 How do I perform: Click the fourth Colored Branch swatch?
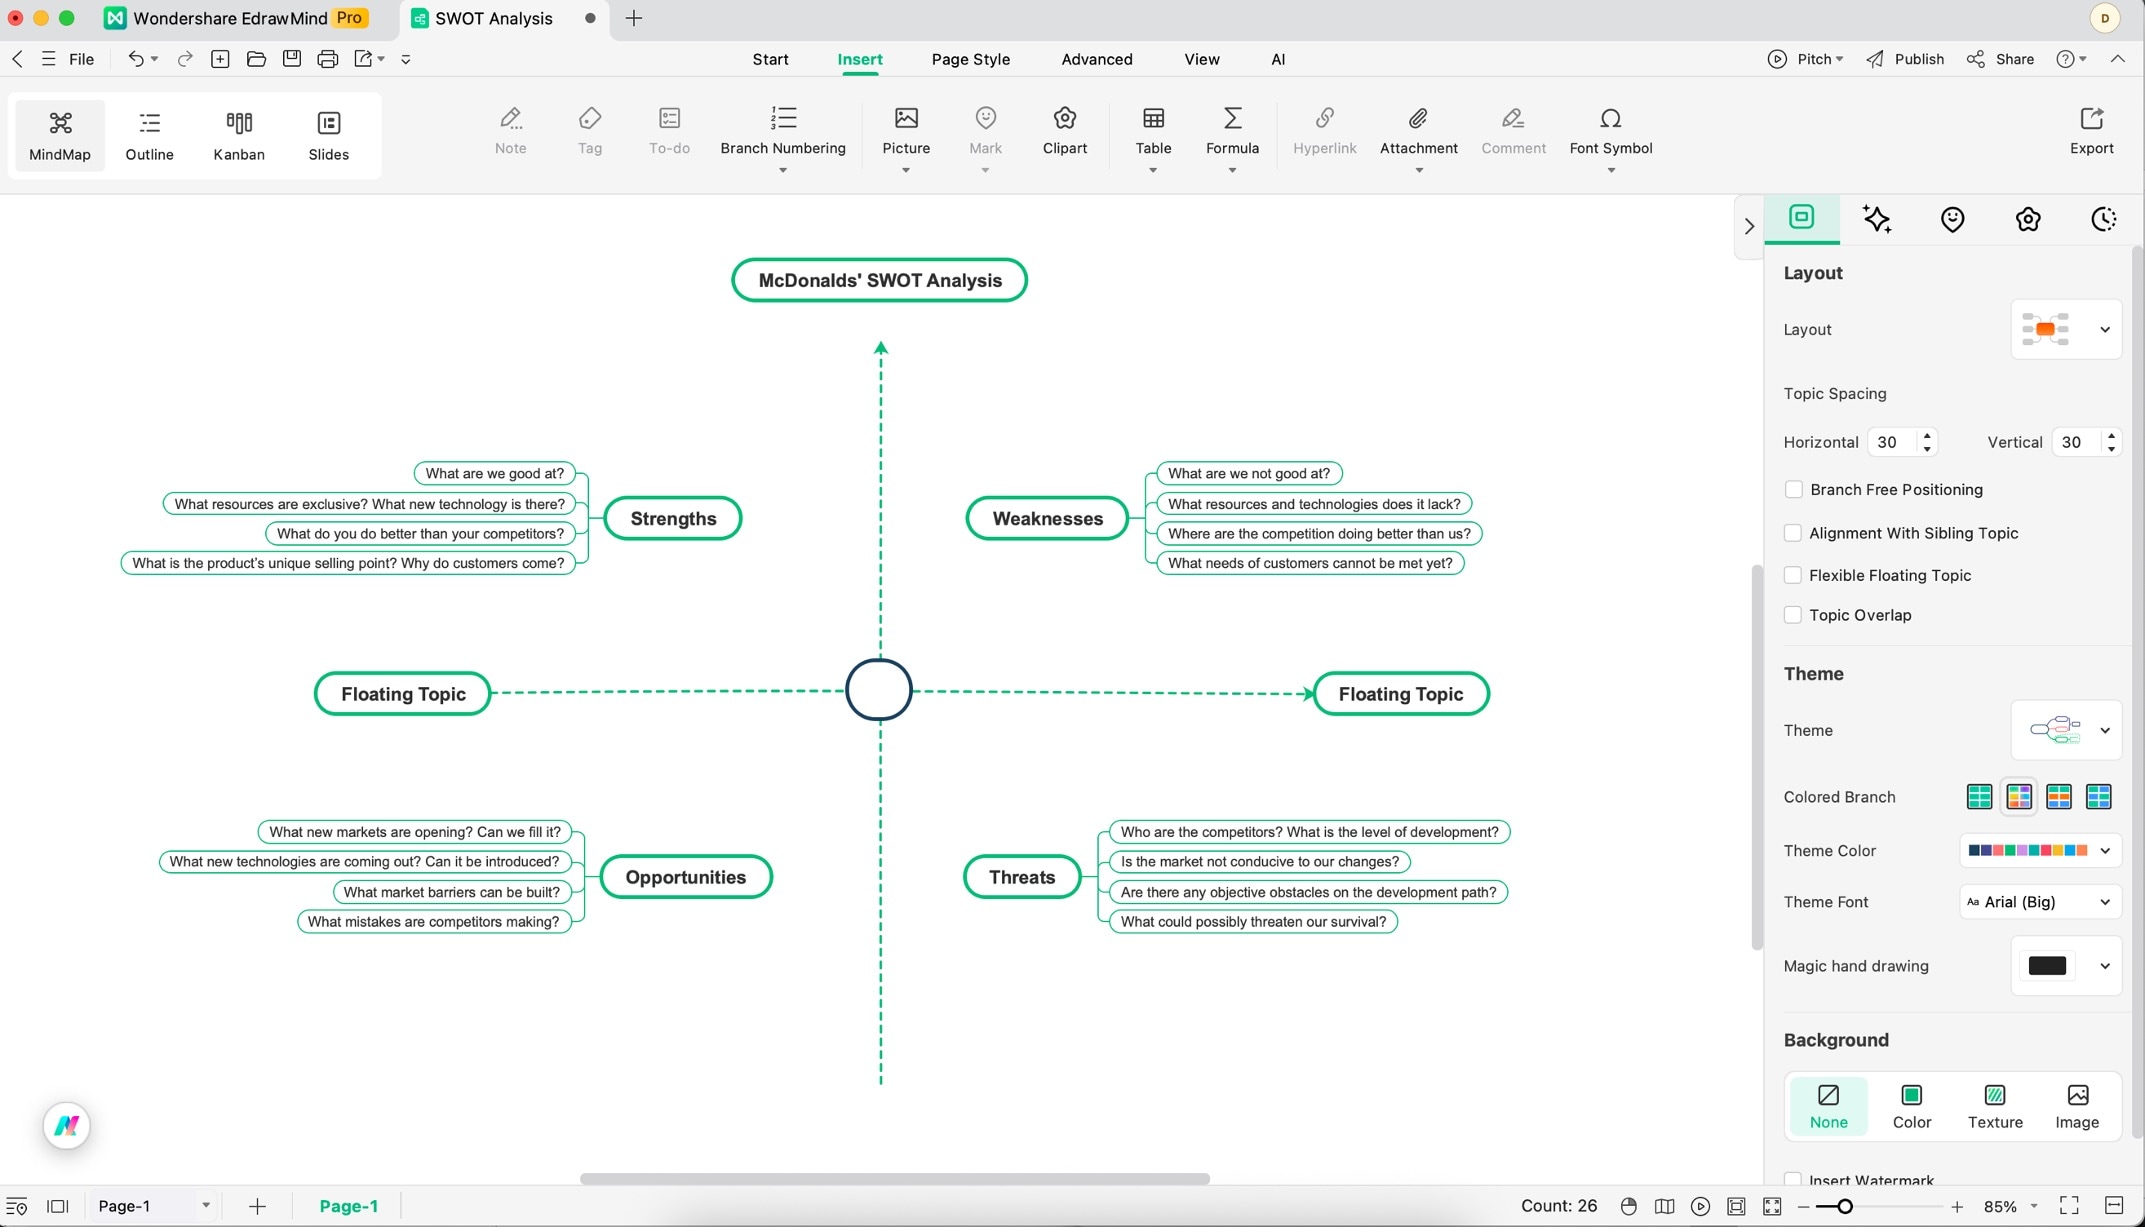pyautogui.click(x=2098, y=797)
